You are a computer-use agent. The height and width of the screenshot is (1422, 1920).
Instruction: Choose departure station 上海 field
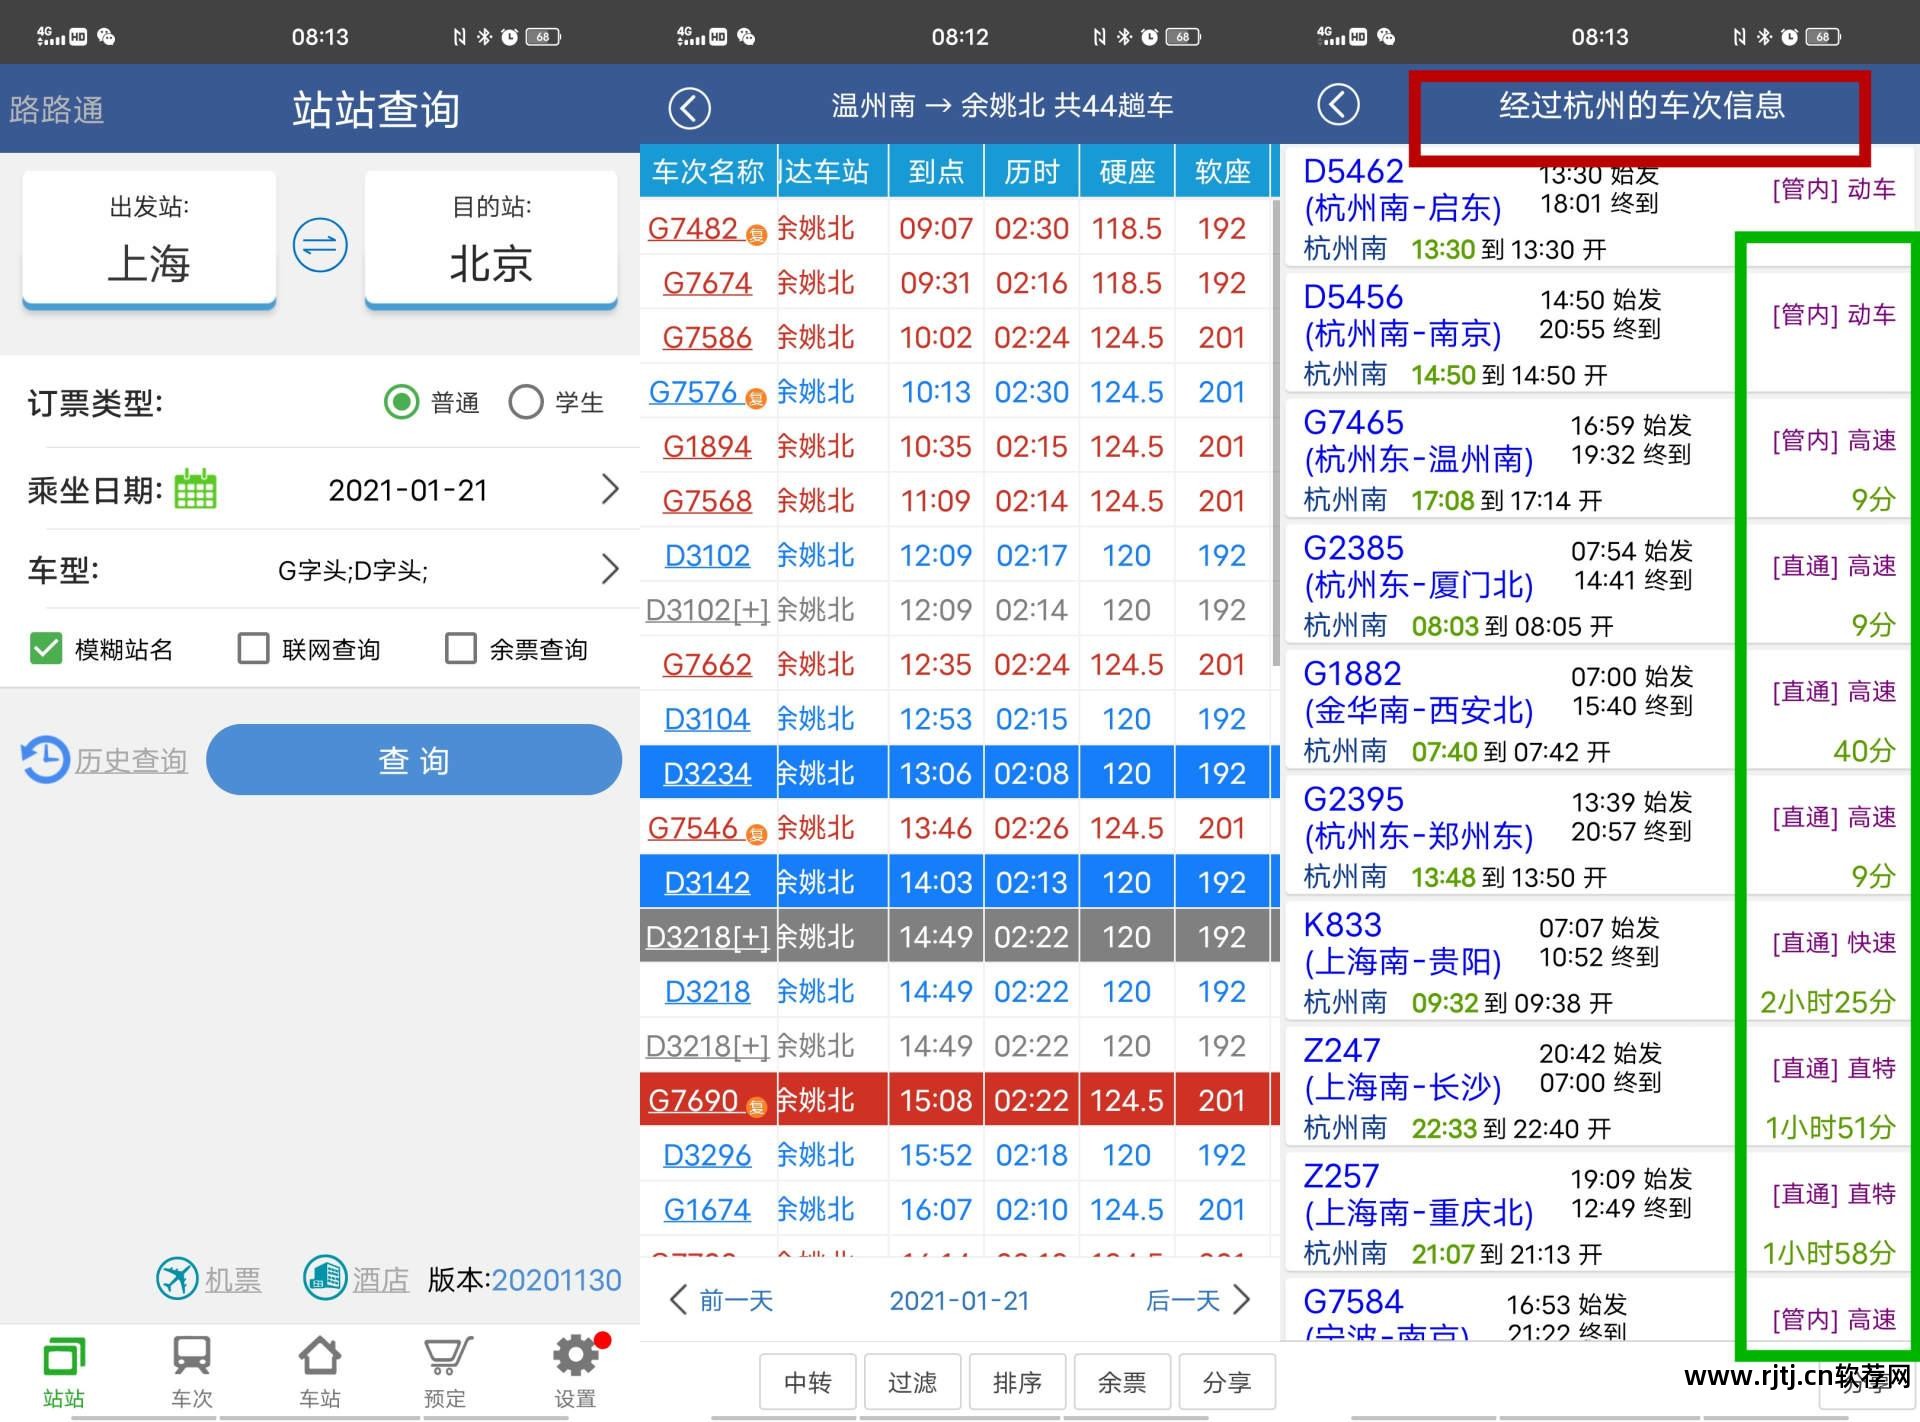149,239
